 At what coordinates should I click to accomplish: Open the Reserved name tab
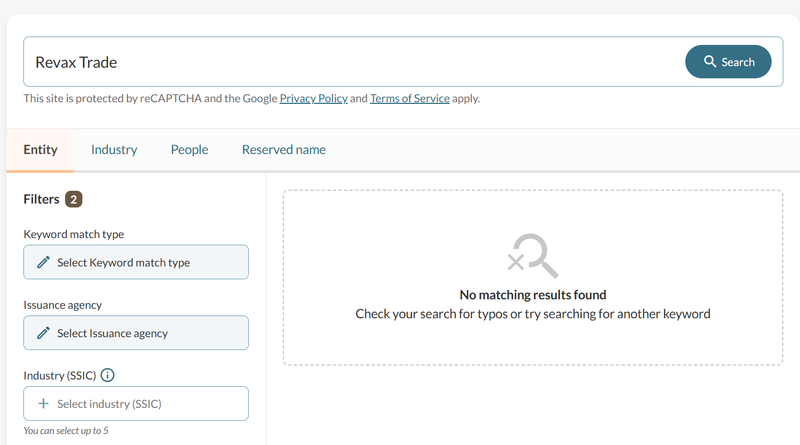(x=284, y=150)
